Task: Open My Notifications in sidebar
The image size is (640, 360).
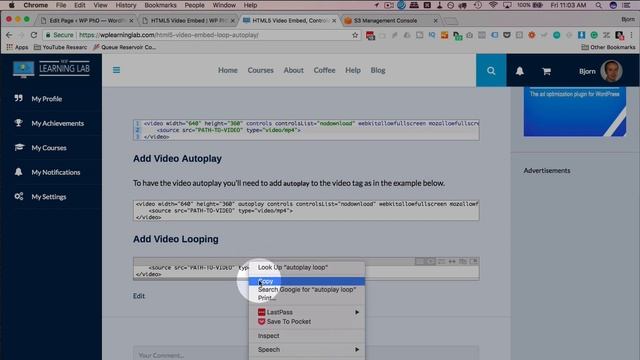Action: click(x=56, y=172)
